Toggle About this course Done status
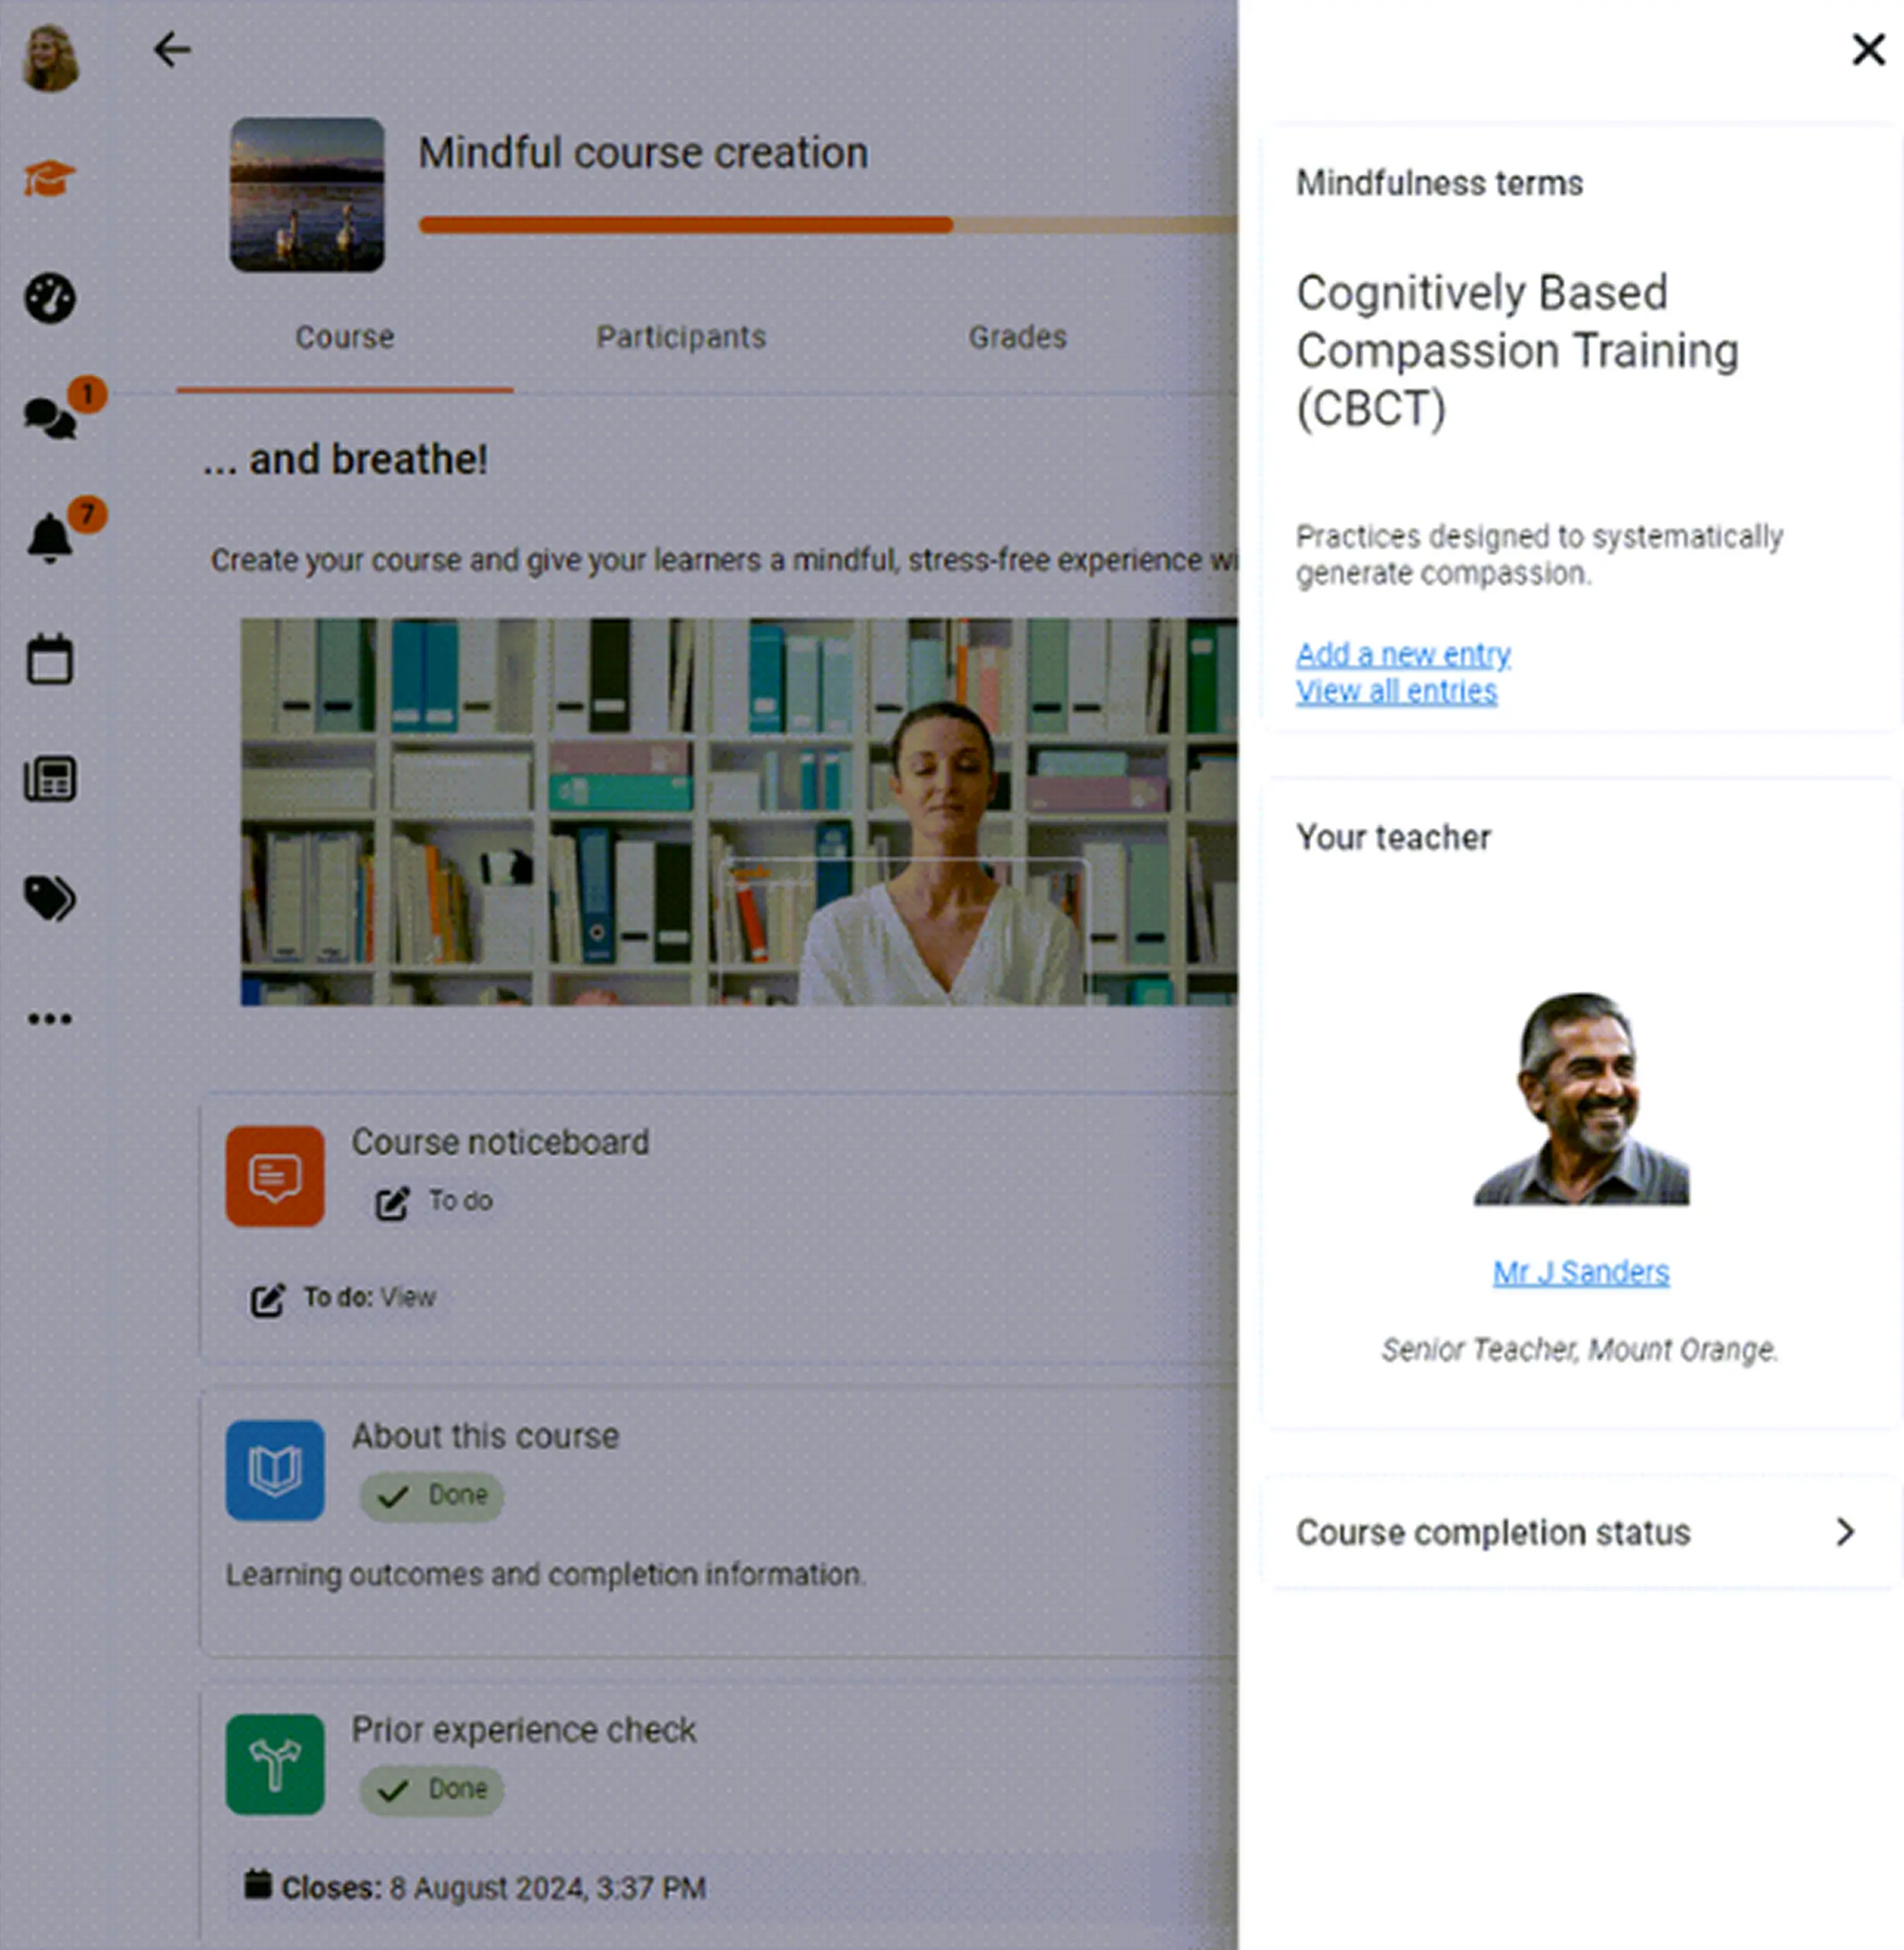The width and height of the screenshot is (1904, 1950). click(432, 1496)
